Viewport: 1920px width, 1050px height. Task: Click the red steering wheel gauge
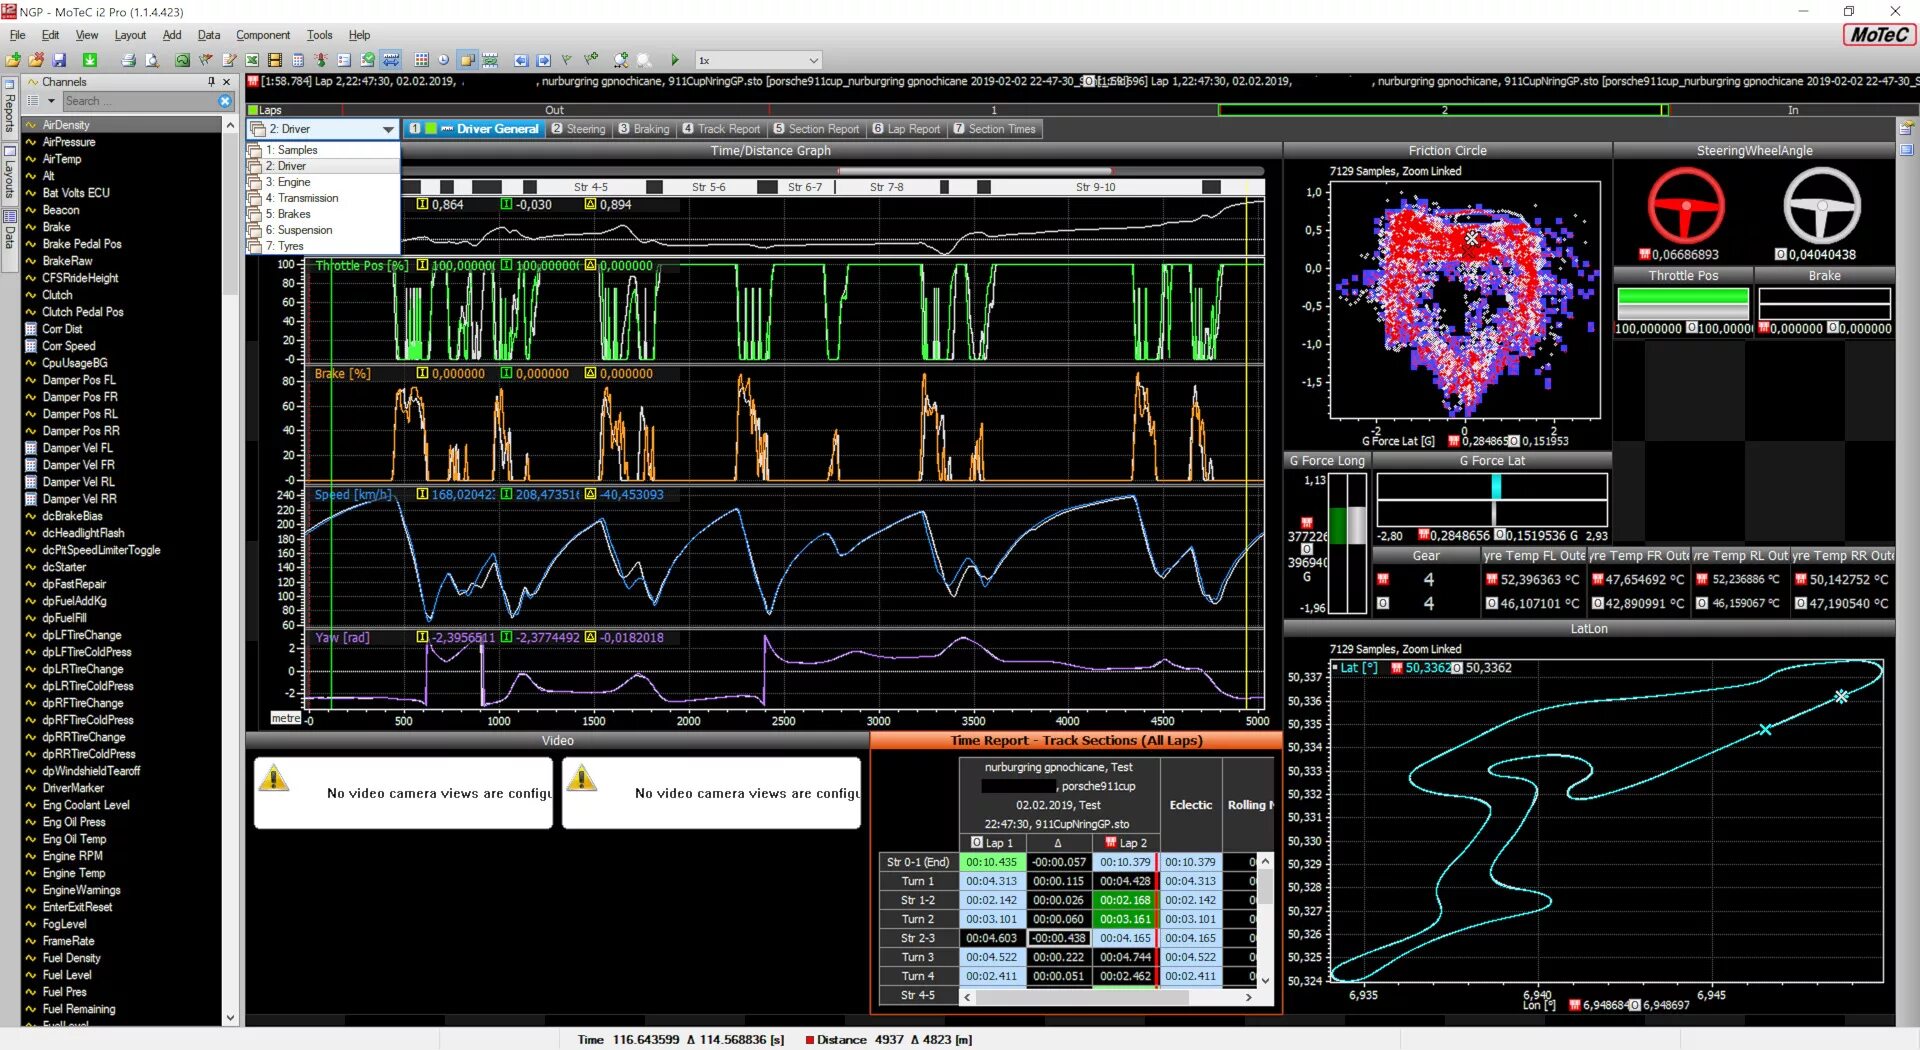[1686, 205]
